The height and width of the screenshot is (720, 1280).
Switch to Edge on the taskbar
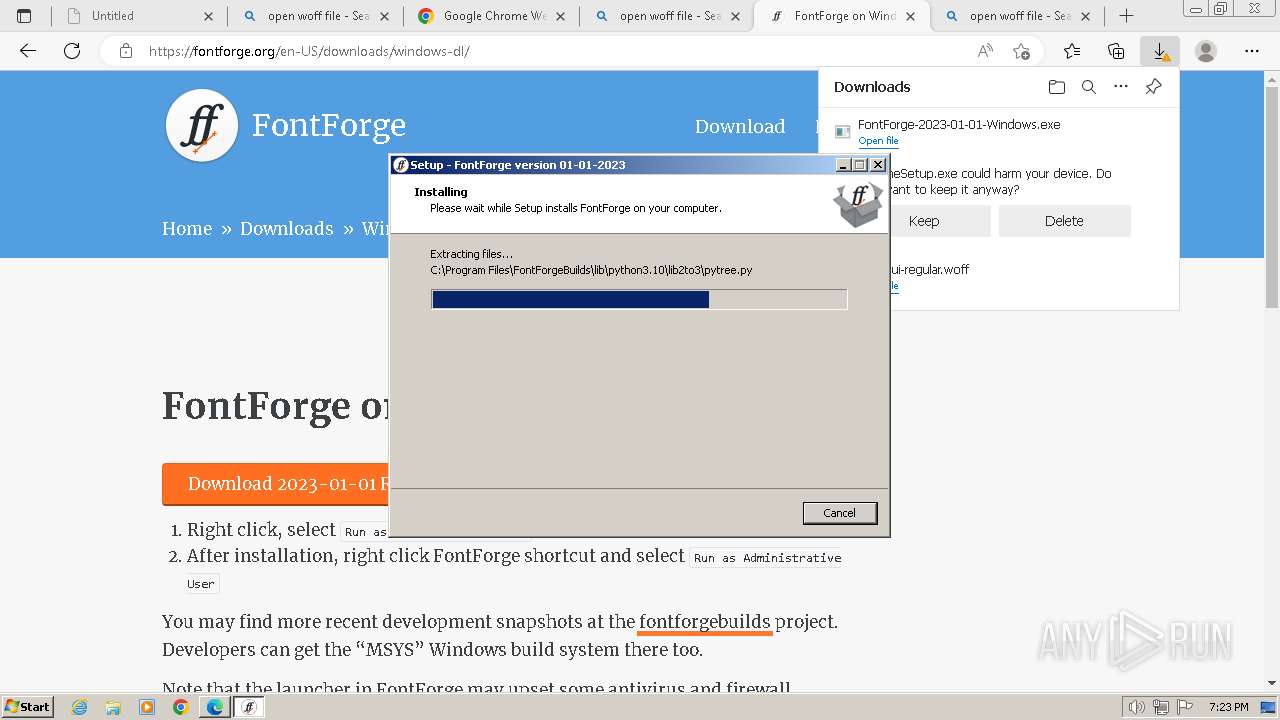coord(215,707)
